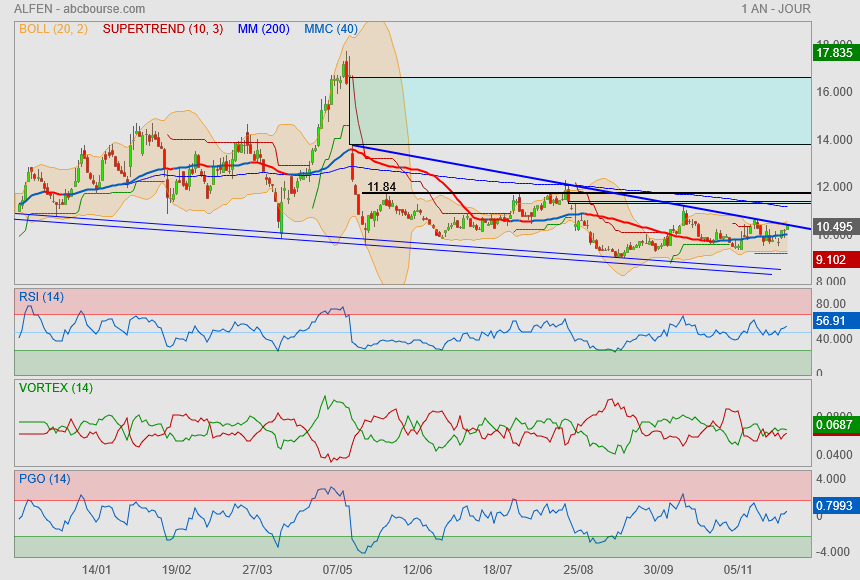Click the green 0.0687 Vortex value tag

click(834, 426)
